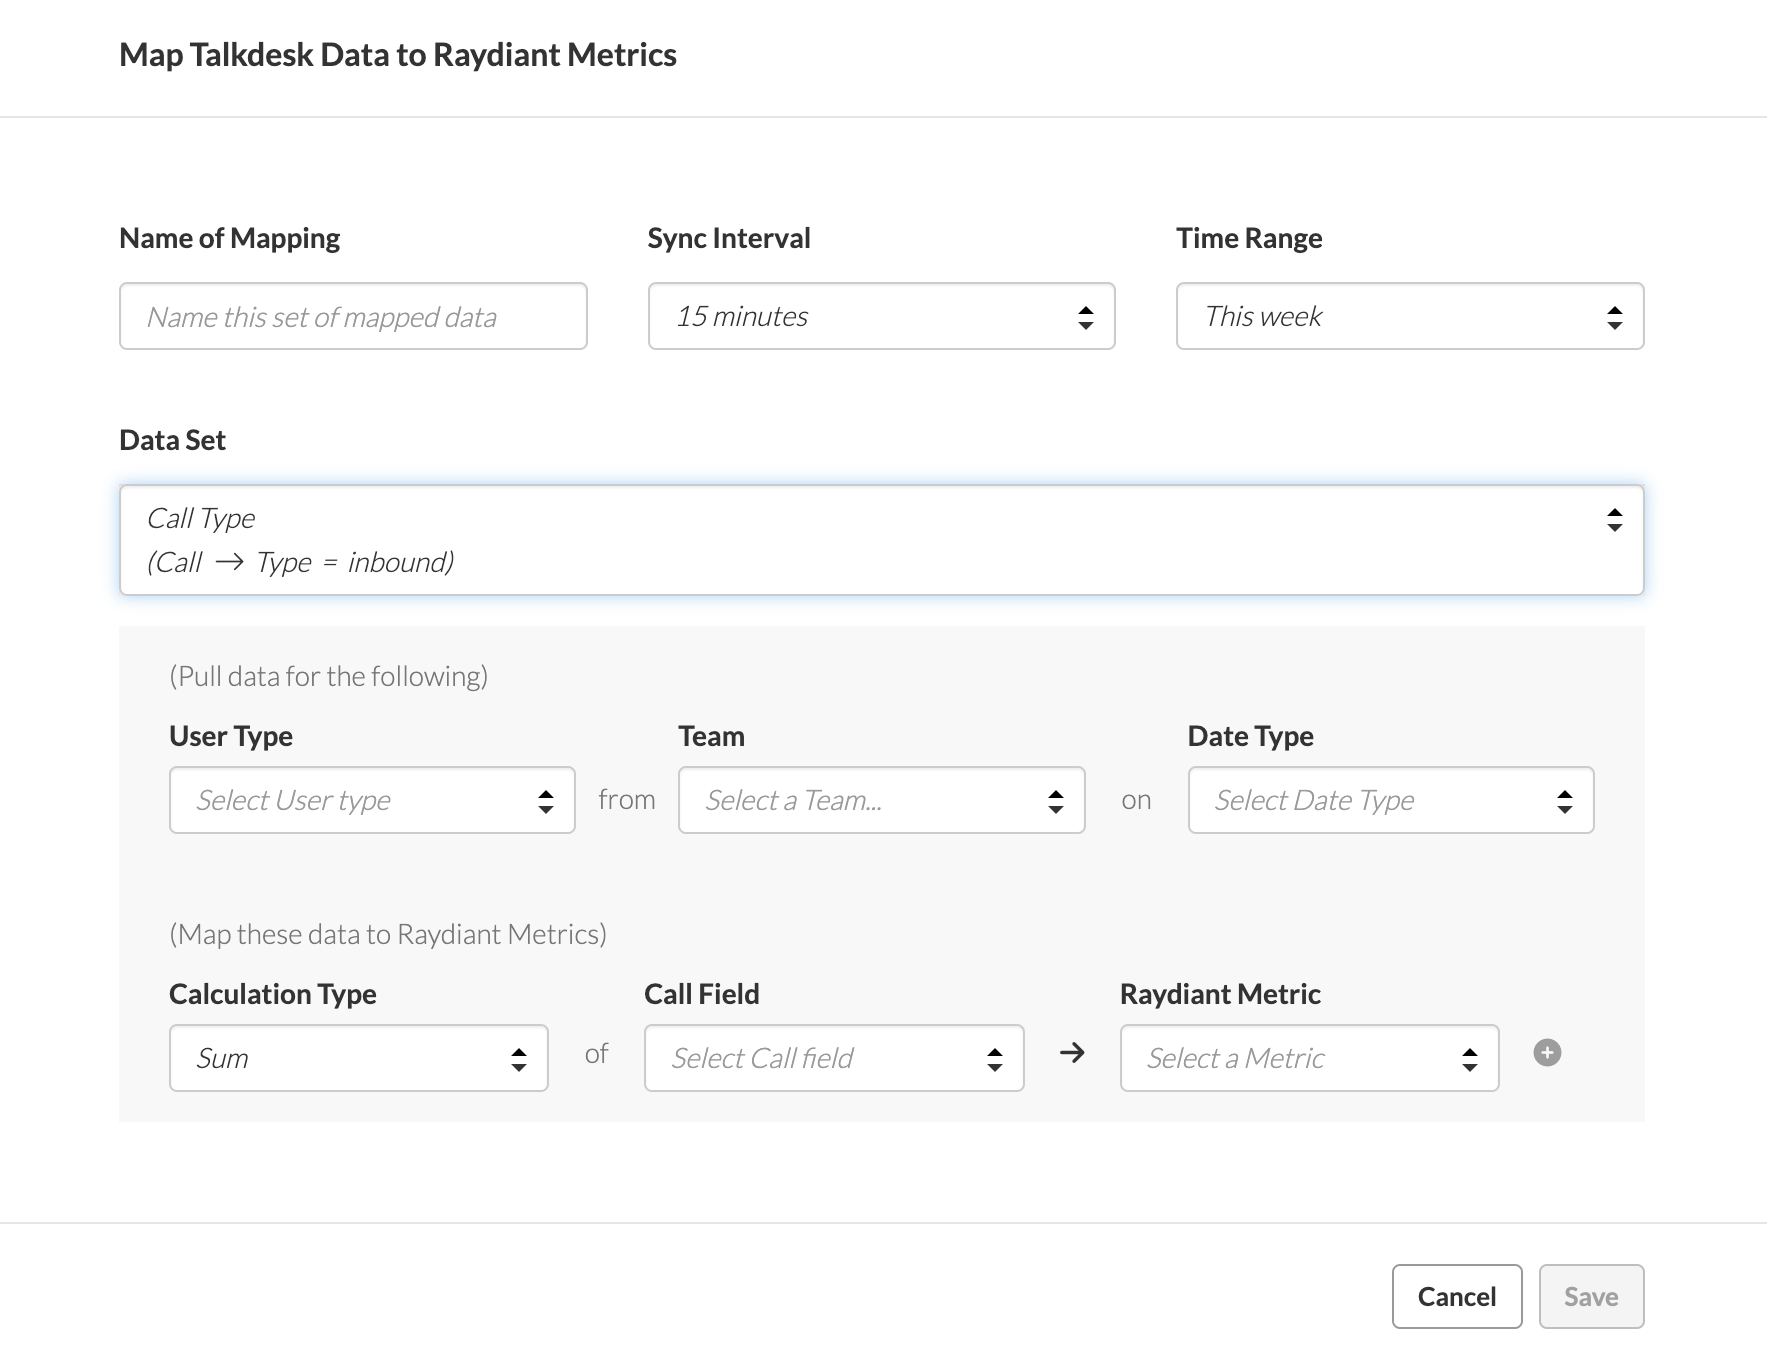Open the Sync Interval dropdown

pos(881,316)
